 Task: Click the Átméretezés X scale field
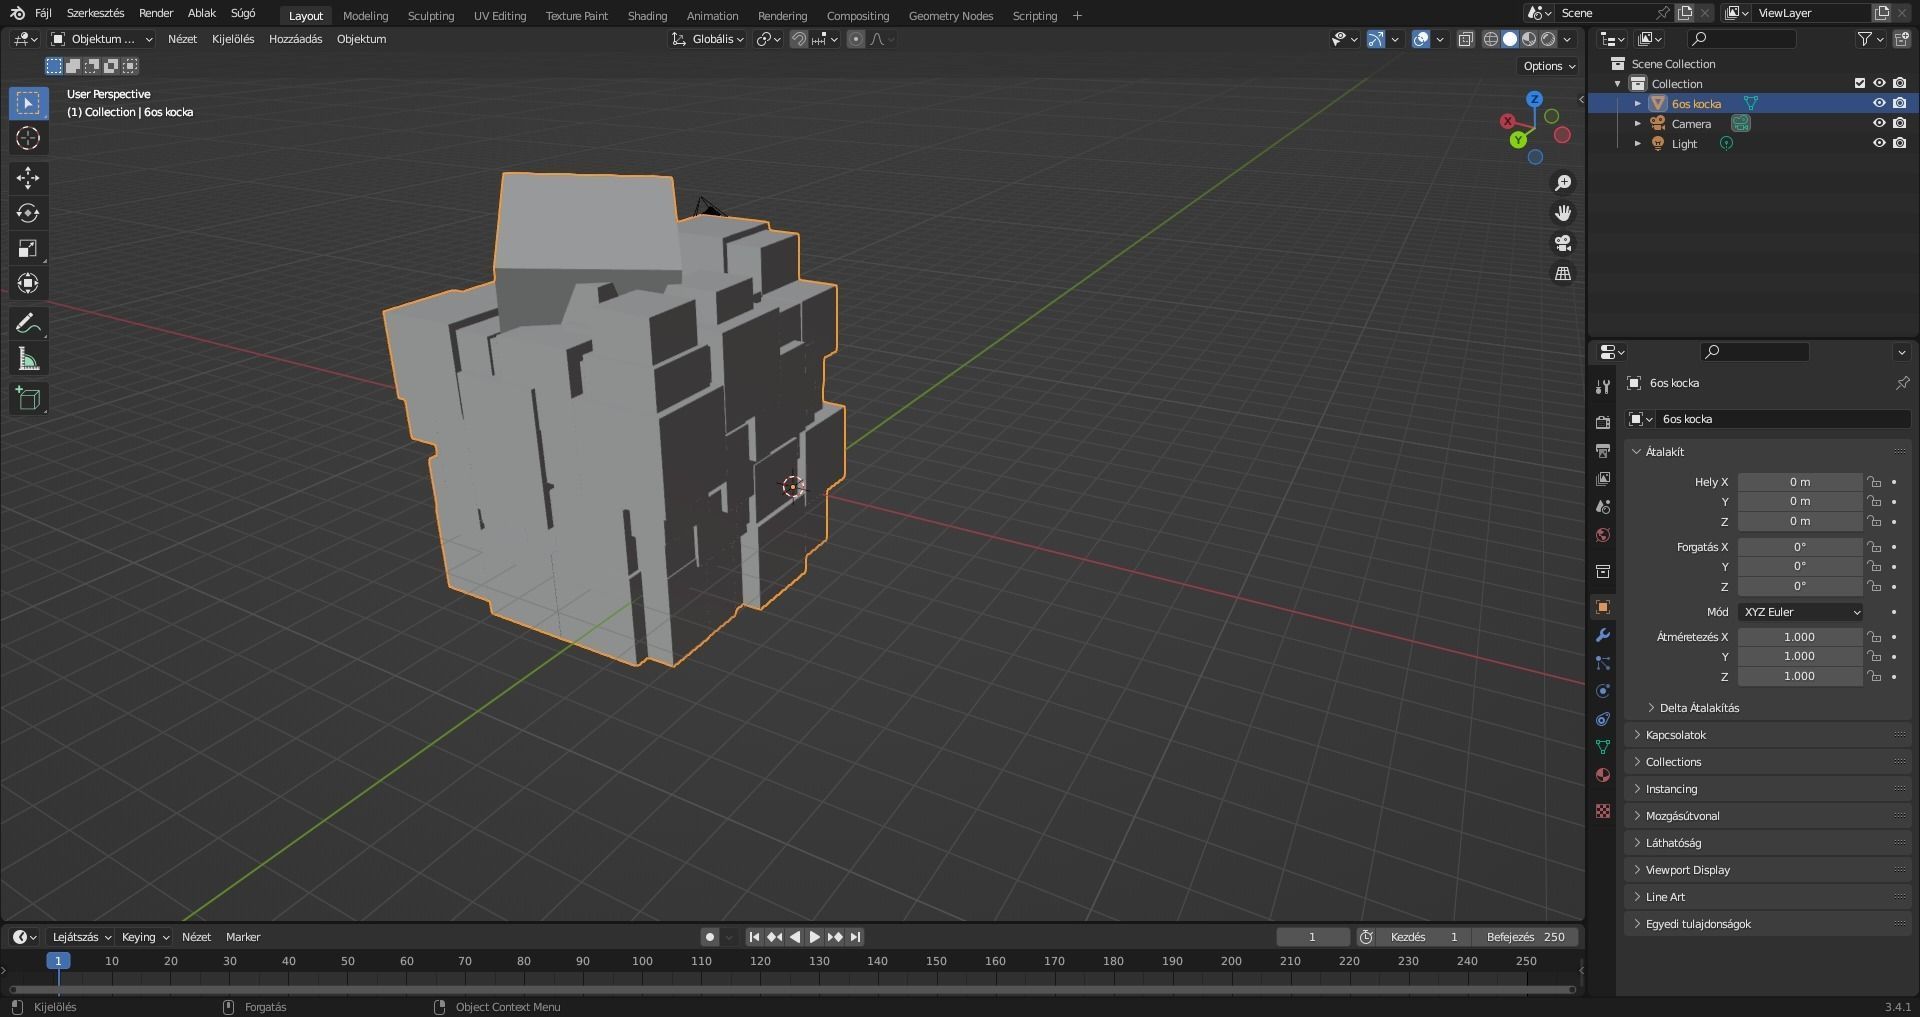(1799, 637)
